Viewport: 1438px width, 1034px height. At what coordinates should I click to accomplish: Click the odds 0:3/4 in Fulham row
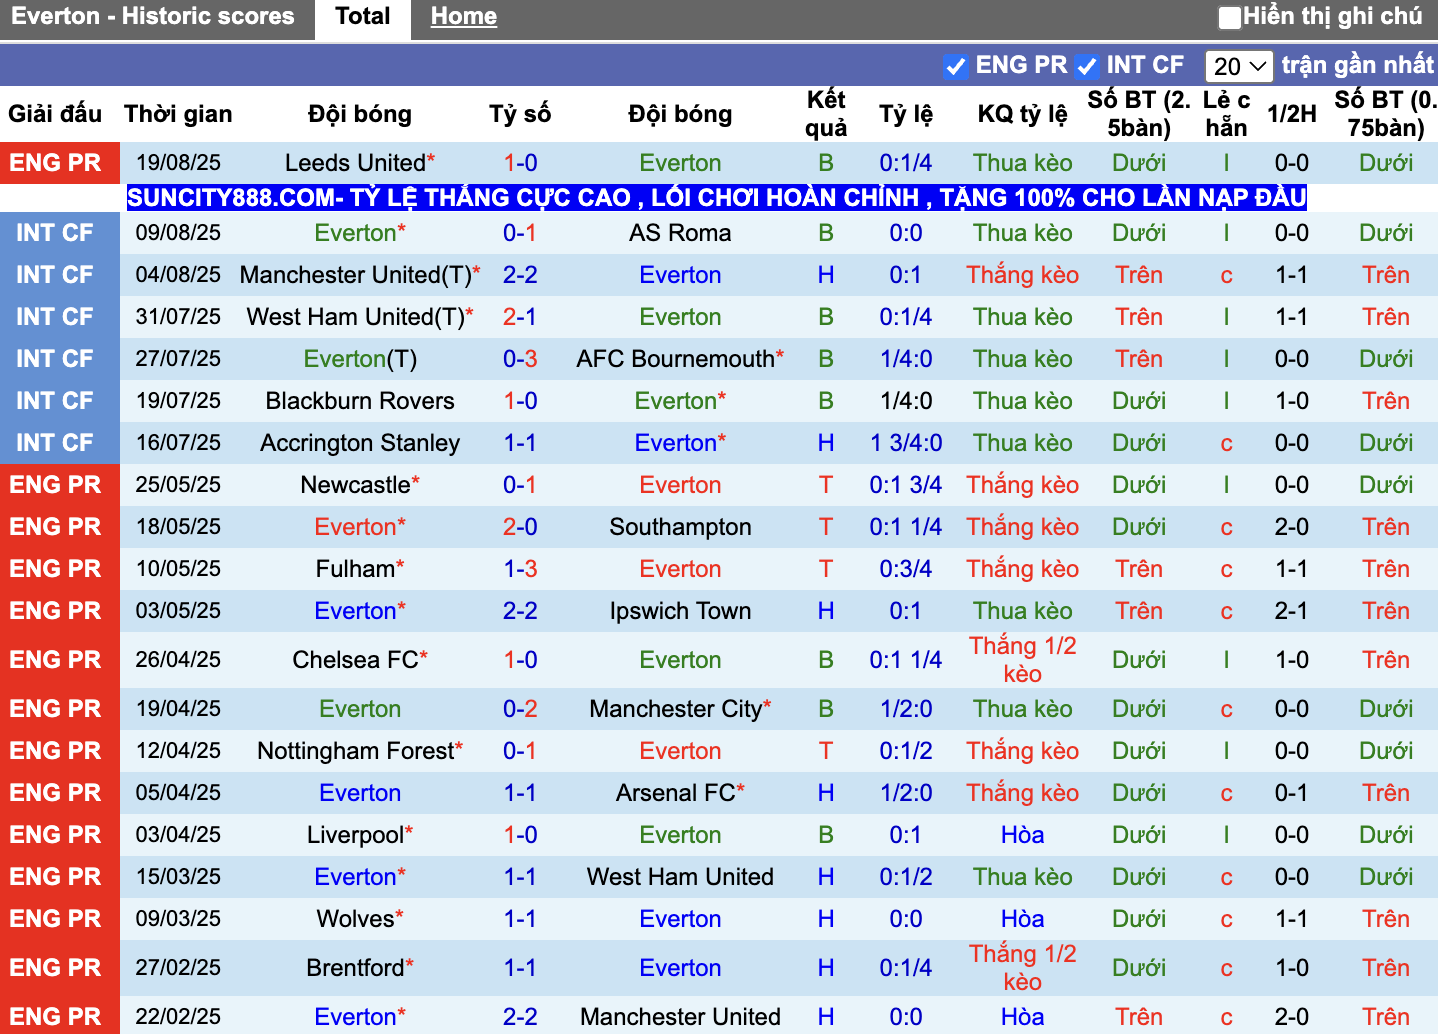point(906,569)
